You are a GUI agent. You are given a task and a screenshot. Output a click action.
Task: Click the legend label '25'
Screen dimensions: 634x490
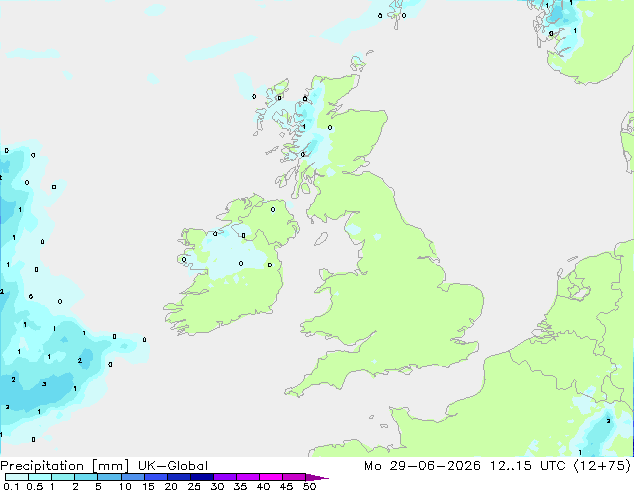tap(194, 486)
